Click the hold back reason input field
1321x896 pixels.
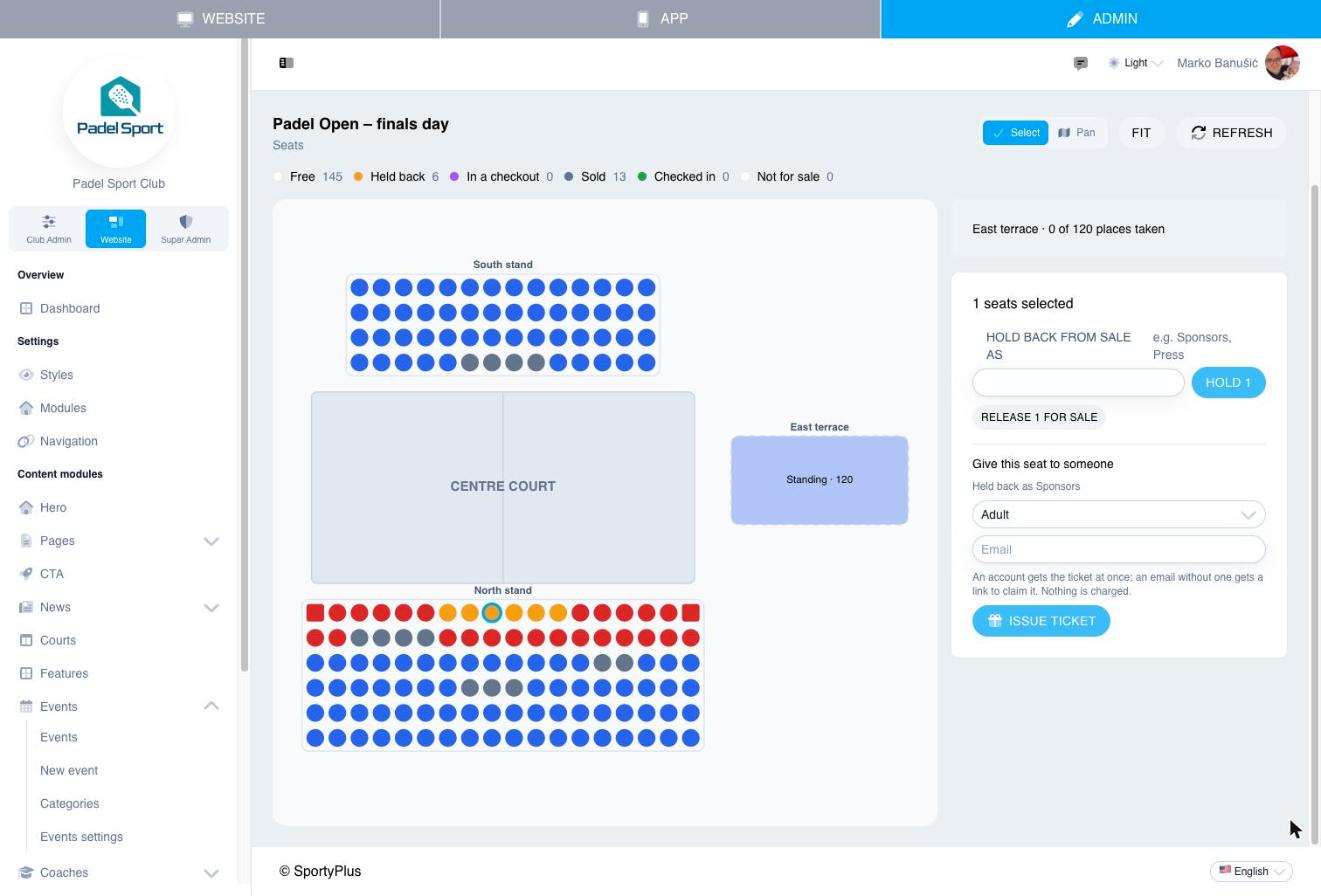tap(1078, 383)
